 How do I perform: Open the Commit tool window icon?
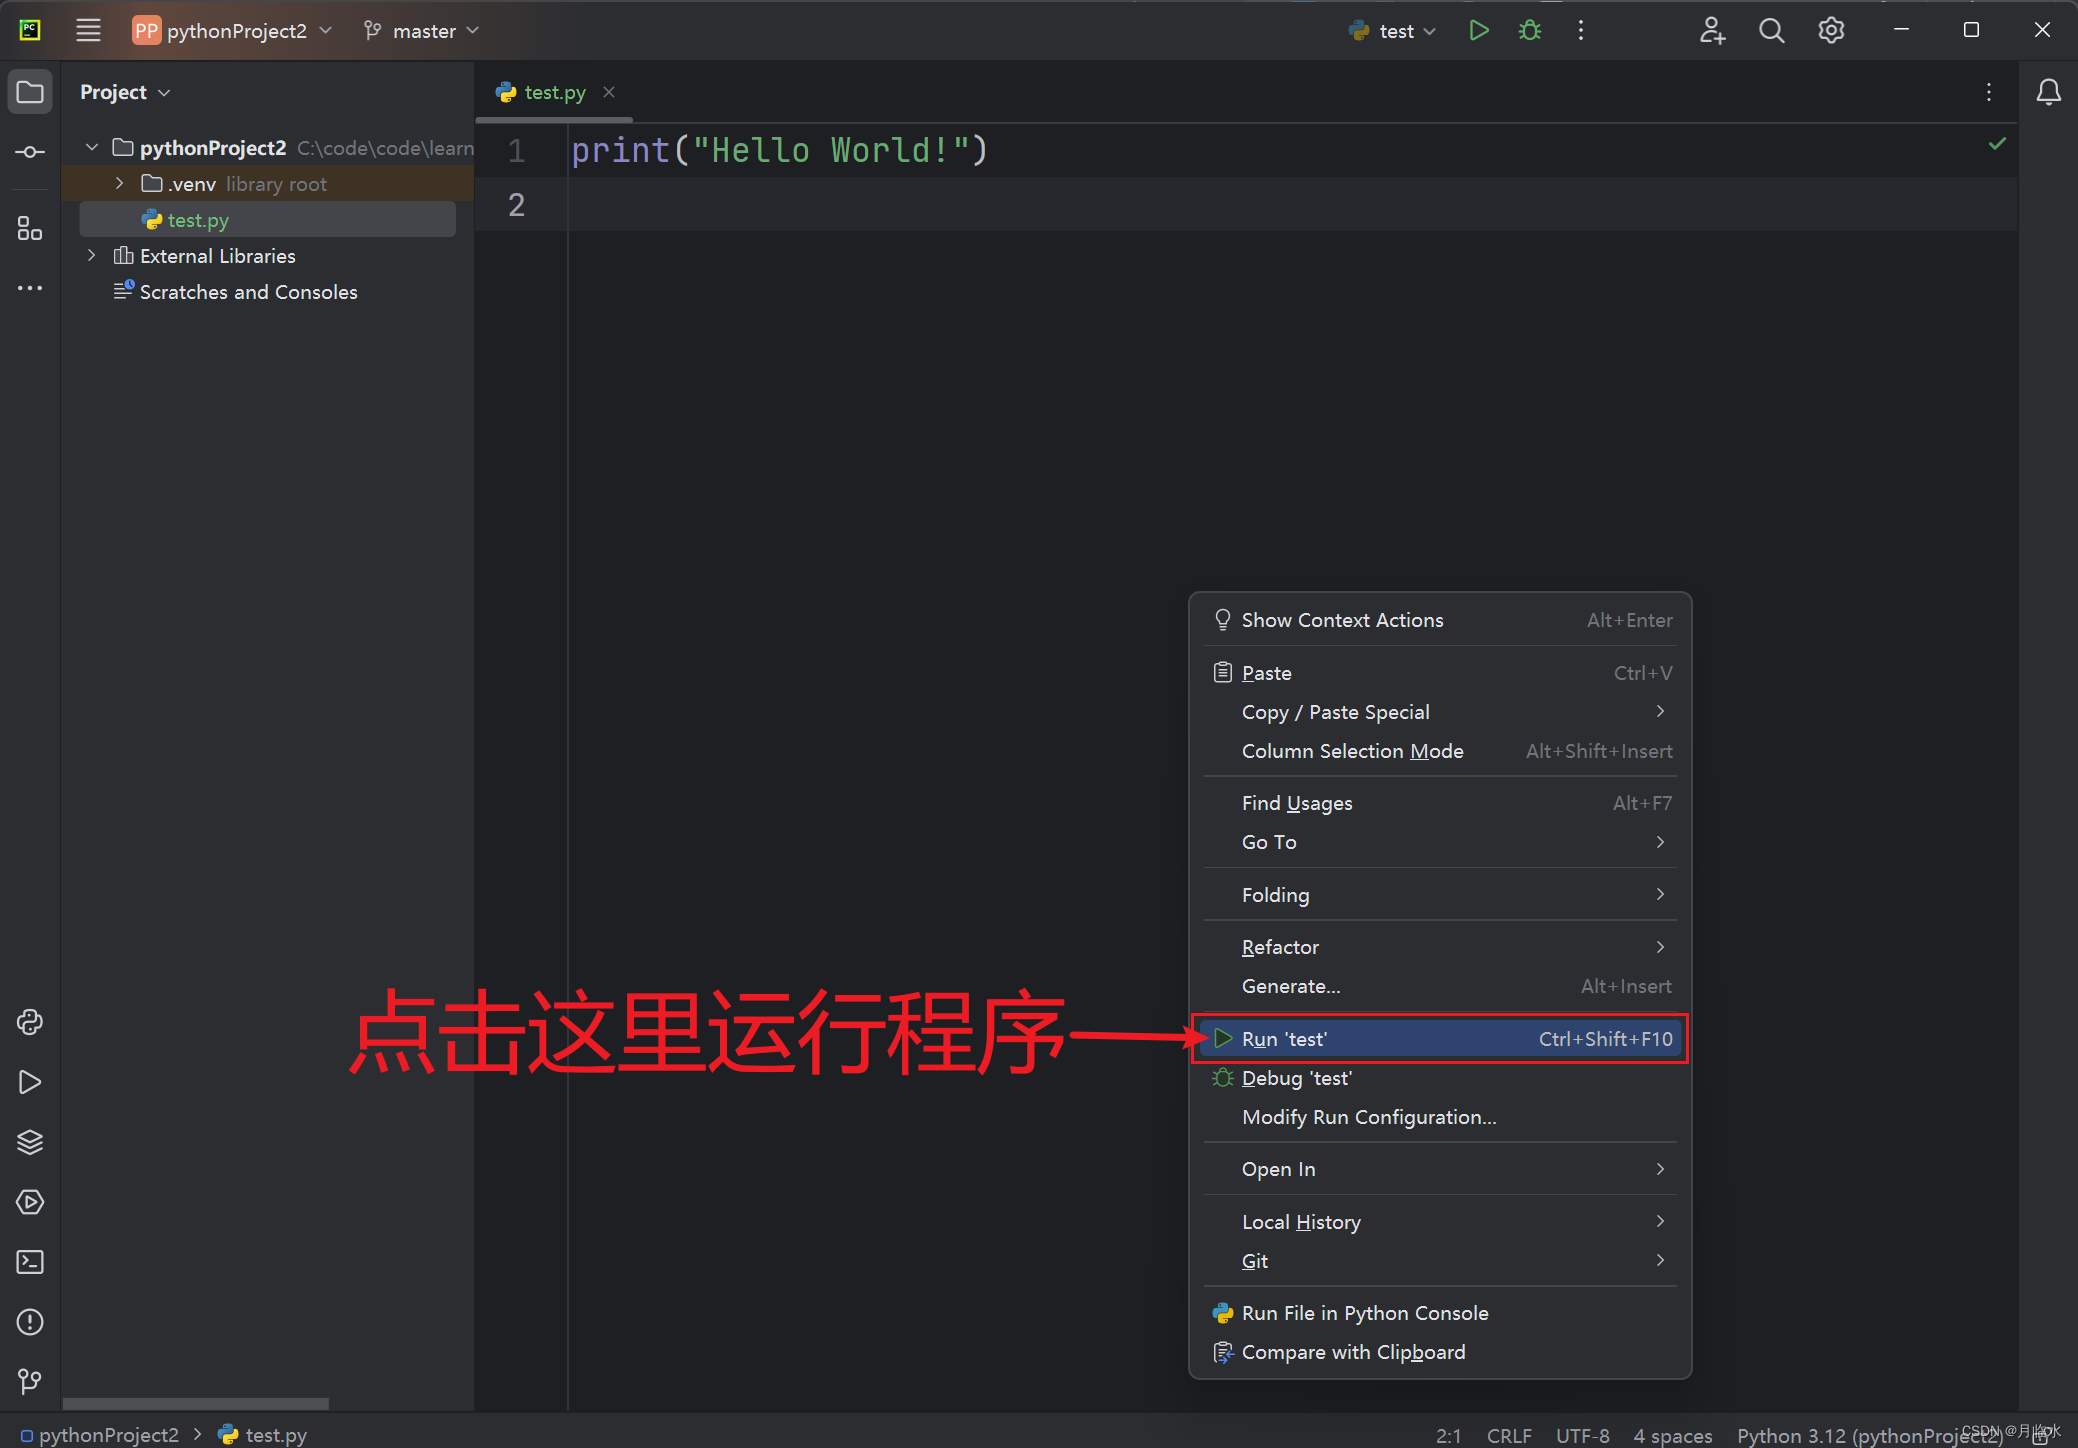pyautogui.click(x=30, y=152)
